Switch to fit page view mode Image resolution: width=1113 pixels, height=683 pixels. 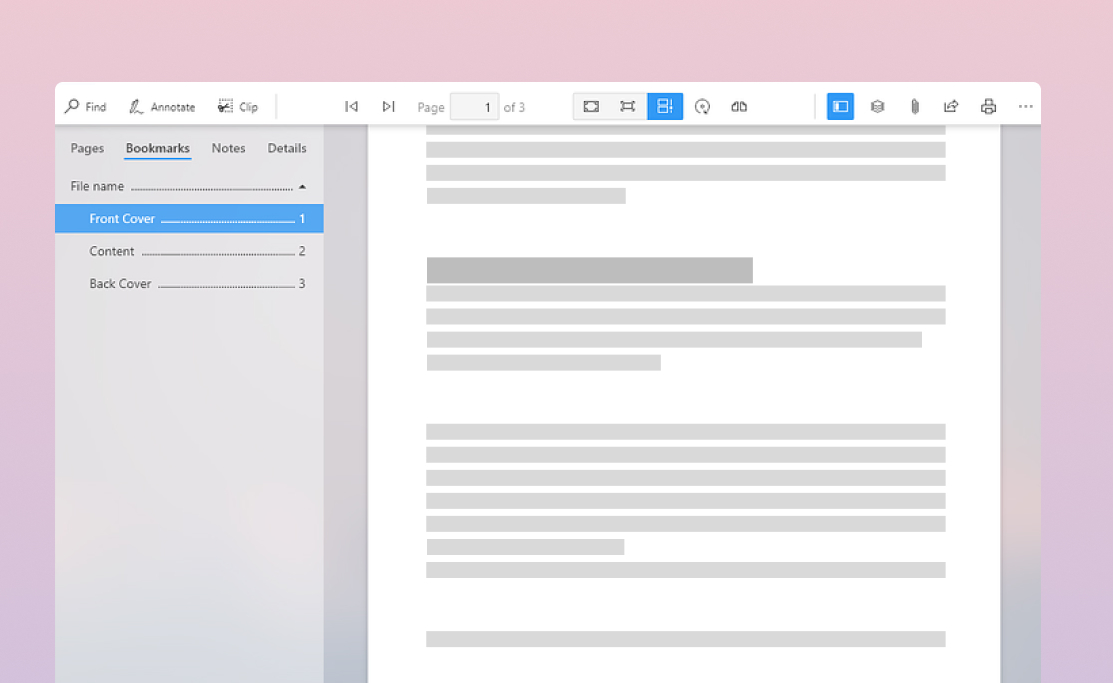pyautogui.click(x=591, y=106)
